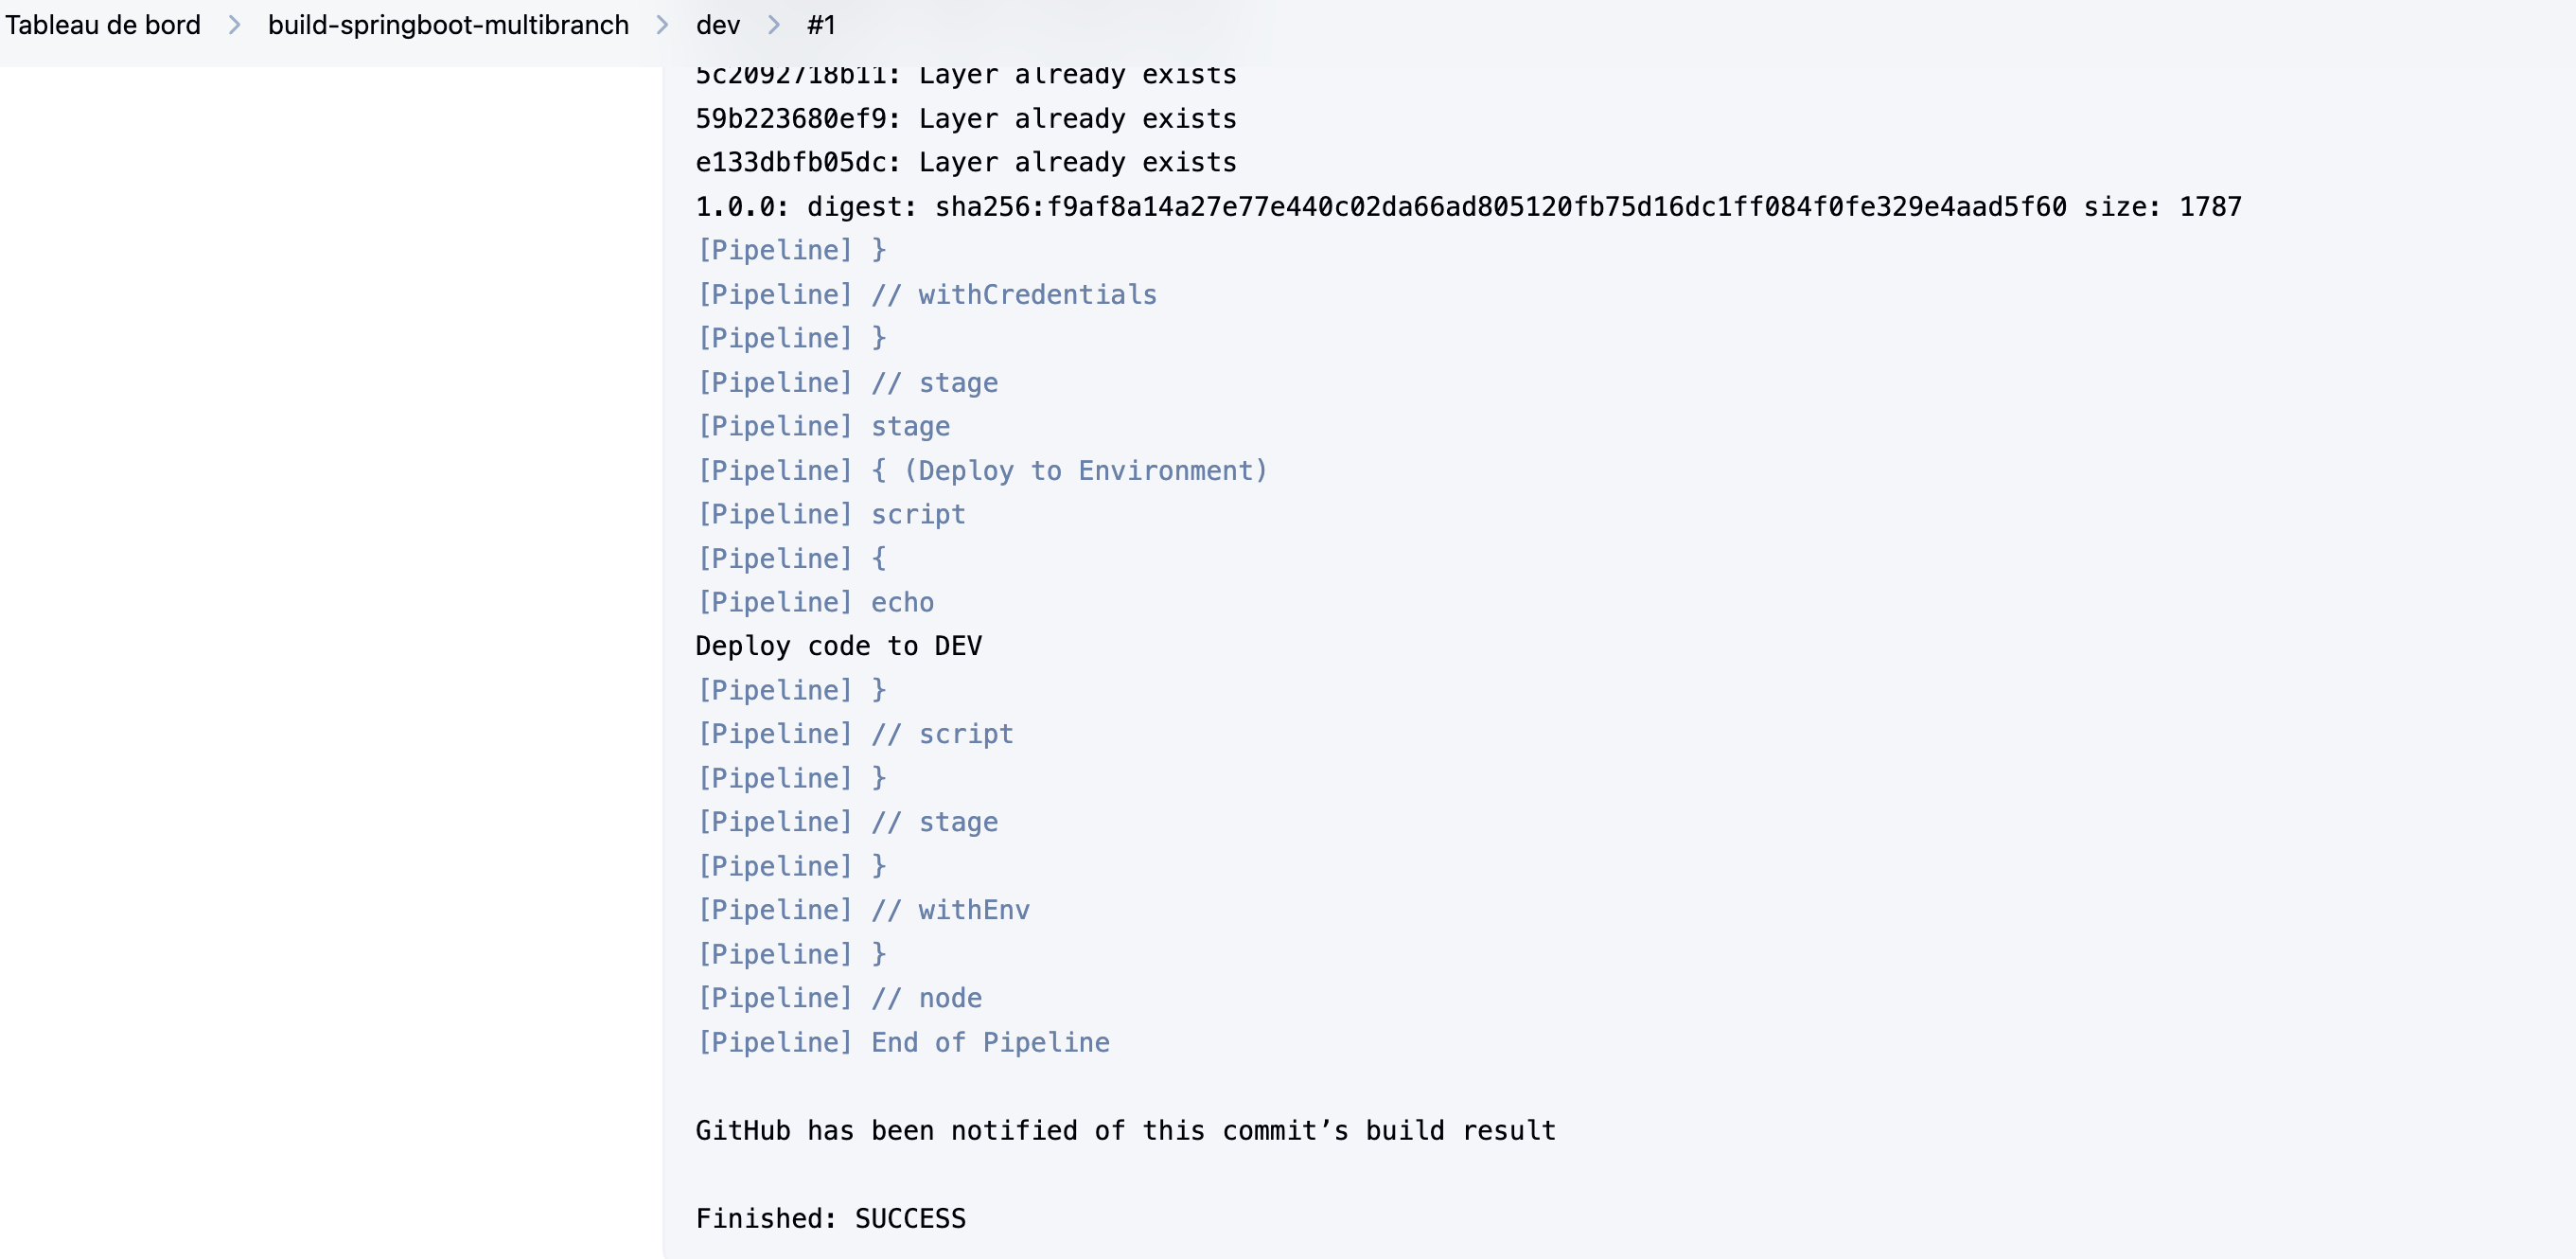Go to build-springboot-multibranch breadcrumb link
Image resolution: width=2576 pixels, height=1259 pixels.
click(x=448, y=25)
